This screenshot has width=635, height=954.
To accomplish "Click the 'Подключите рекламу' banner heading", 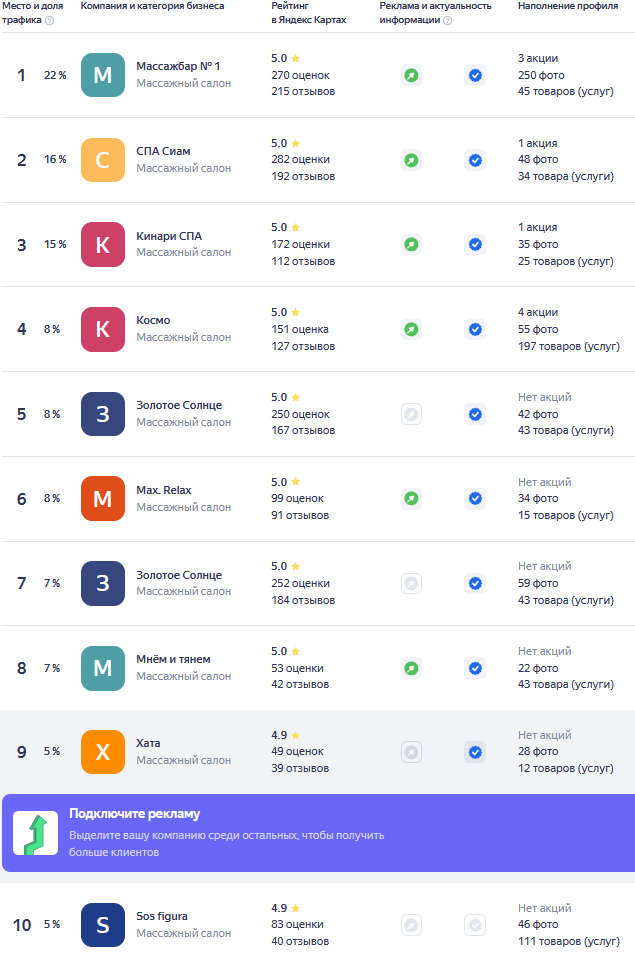I will coord(134,813).
